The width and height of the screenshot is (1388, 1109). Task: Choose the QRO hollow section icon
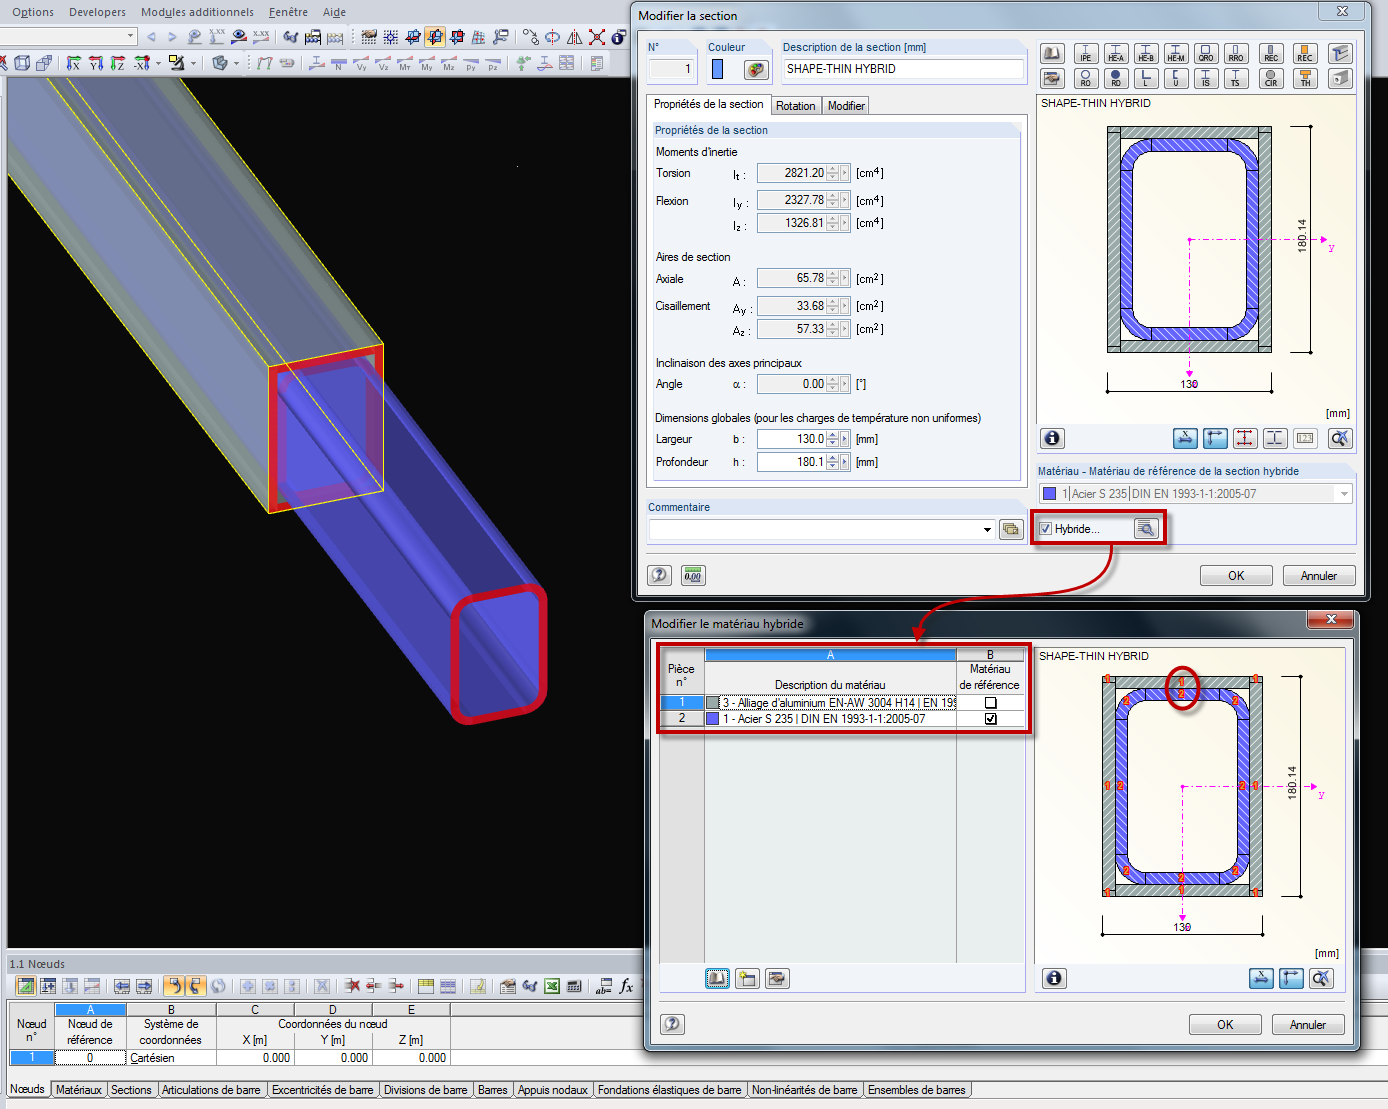[x=1206, y=53]
